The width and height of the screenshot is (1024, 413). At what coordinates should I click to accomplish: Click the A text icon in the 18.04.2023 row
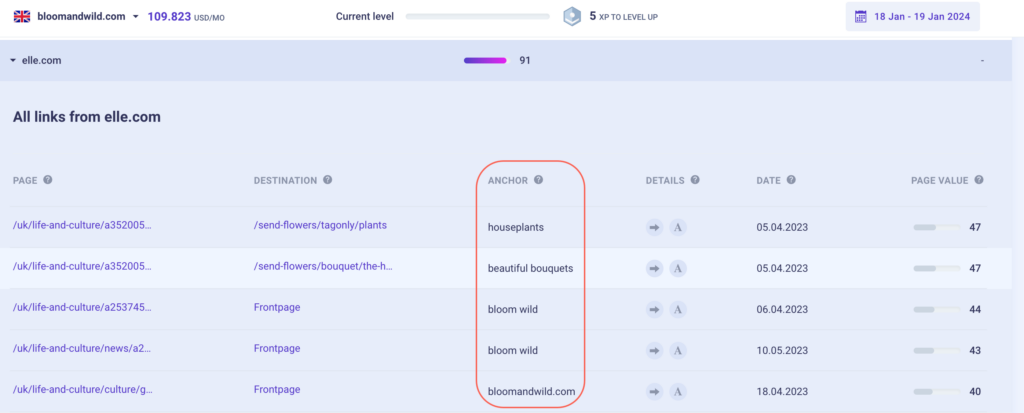click(x=678, y=392)
